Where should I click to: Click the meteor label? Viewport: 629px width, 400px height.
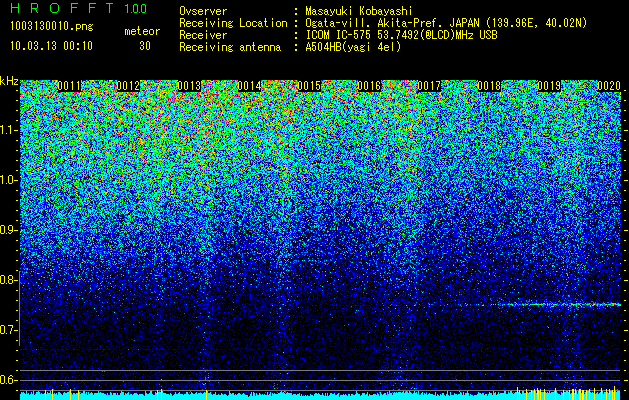pos(142,31)
